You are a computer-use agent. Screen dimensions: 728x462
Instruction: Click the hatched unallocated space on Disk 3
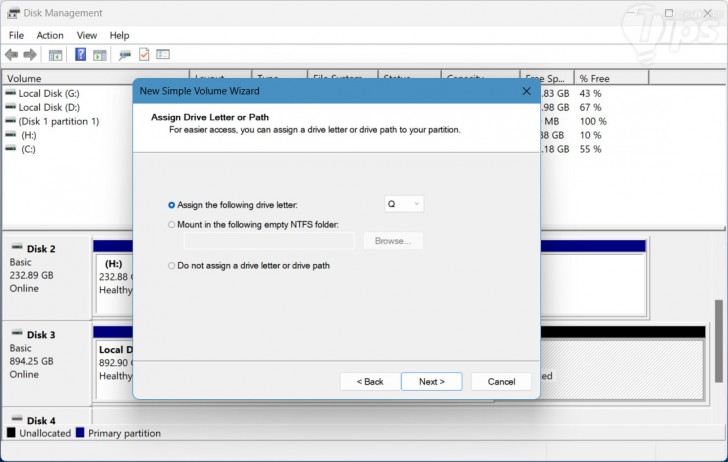623,370
